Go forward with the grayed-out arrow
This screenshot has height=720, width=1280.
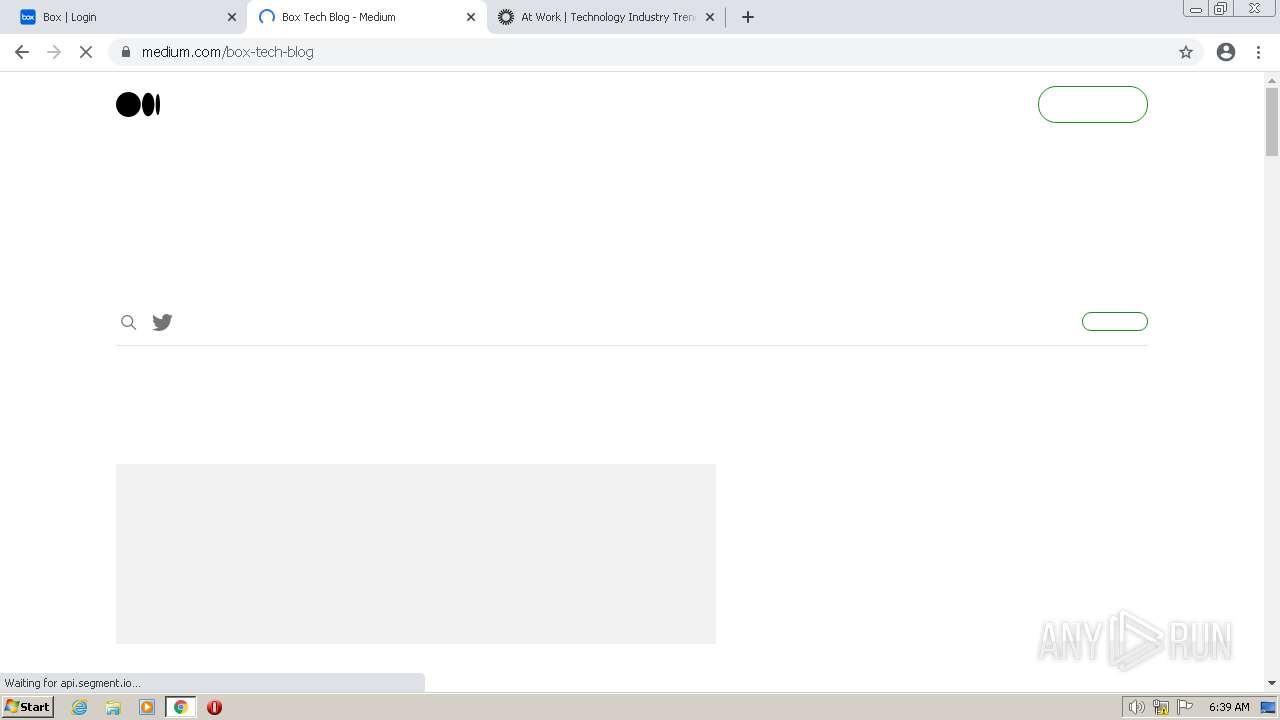54,52
